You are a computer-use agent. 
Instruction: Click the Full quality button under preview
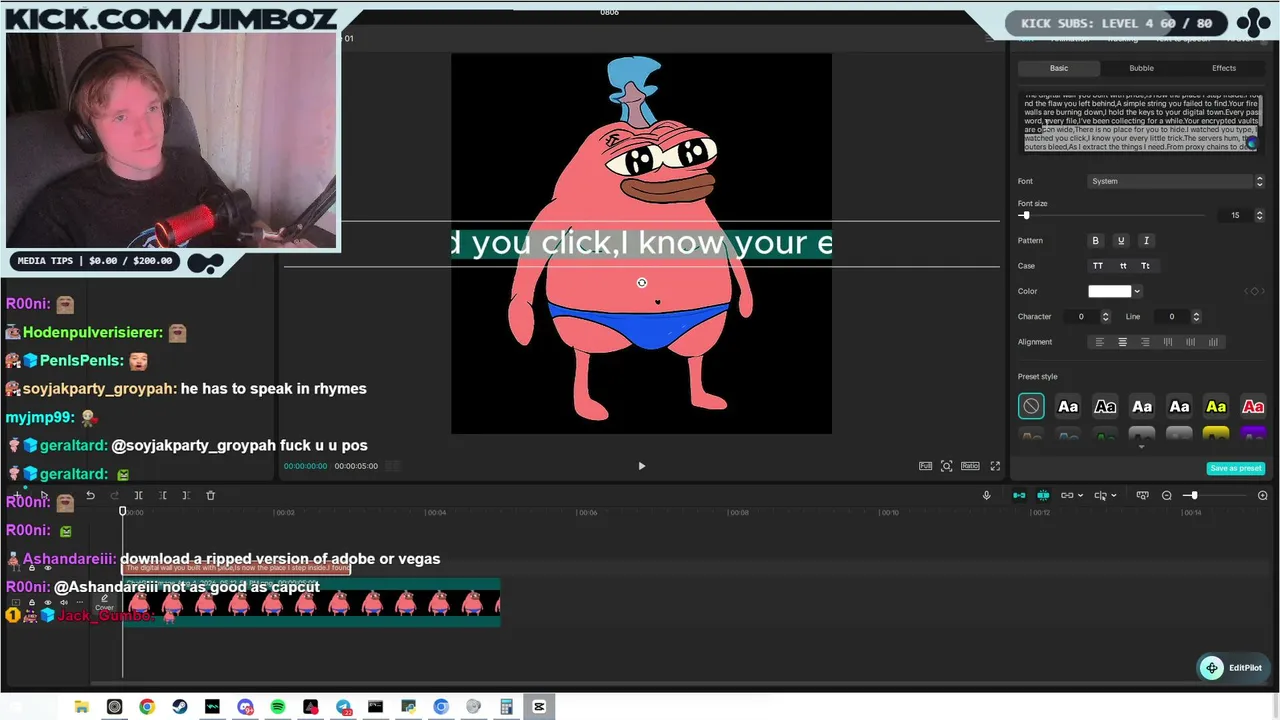click(x=925, y=466)
